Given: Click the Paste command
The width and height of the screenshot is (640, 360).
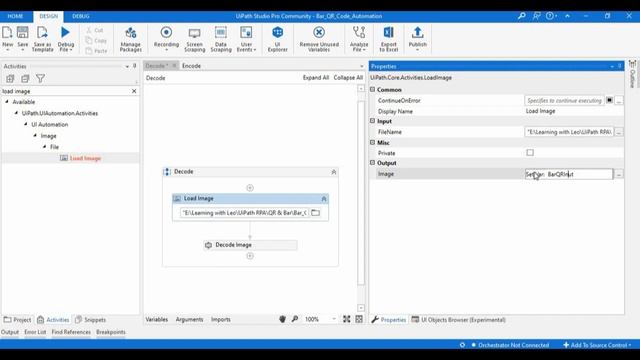Looking at the screenshot, I should (x=96, y=51).
